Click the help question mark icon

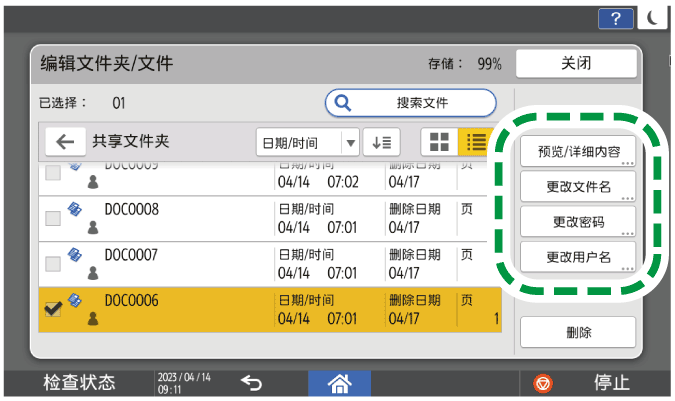[613, 17]
